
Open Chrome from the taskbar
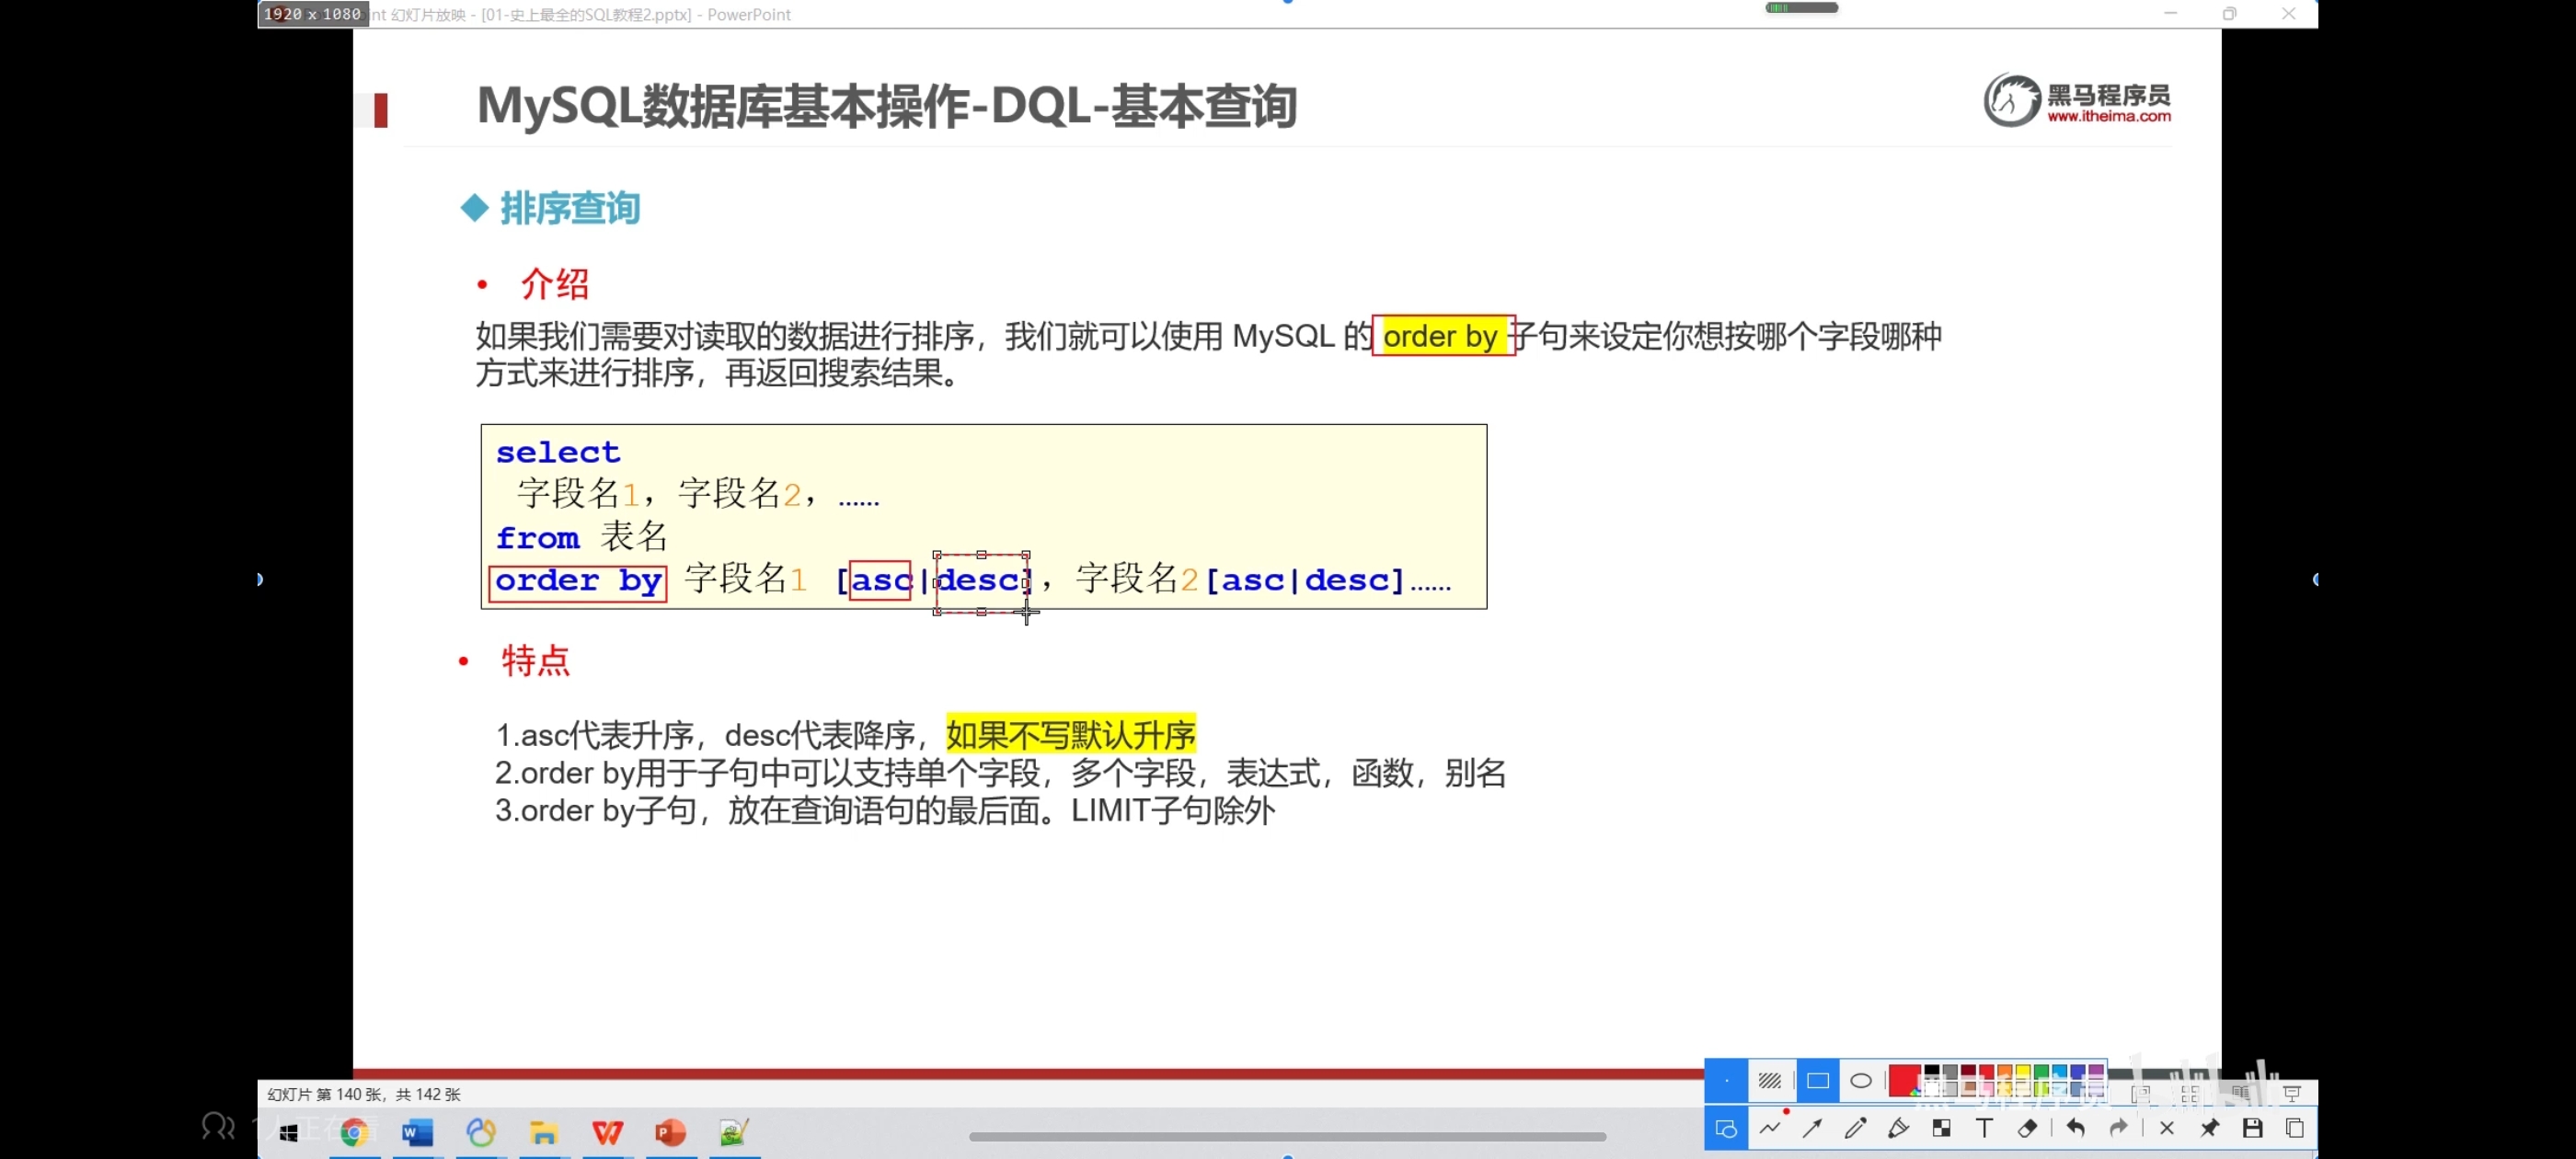tap(354, 1132)
